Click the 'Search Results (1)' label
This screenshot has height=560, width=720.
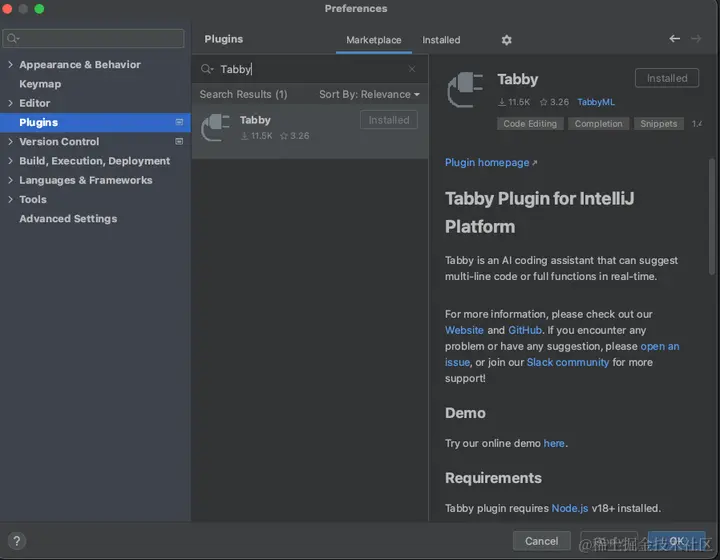(243, 94)
